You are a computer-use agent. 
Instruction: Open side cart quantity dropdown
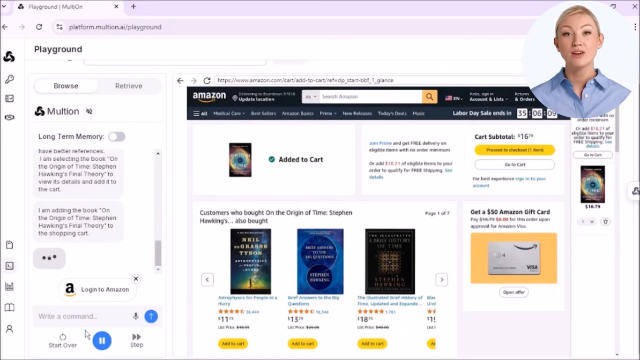click(587, 222)
